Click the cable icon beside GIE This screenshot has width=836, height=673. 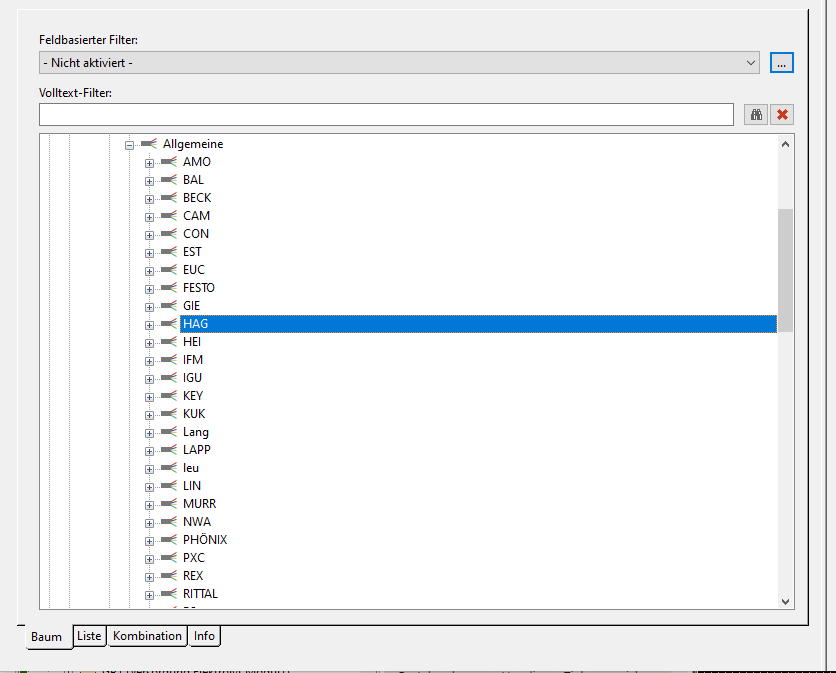pyautogui.click(x=169, y=306)
